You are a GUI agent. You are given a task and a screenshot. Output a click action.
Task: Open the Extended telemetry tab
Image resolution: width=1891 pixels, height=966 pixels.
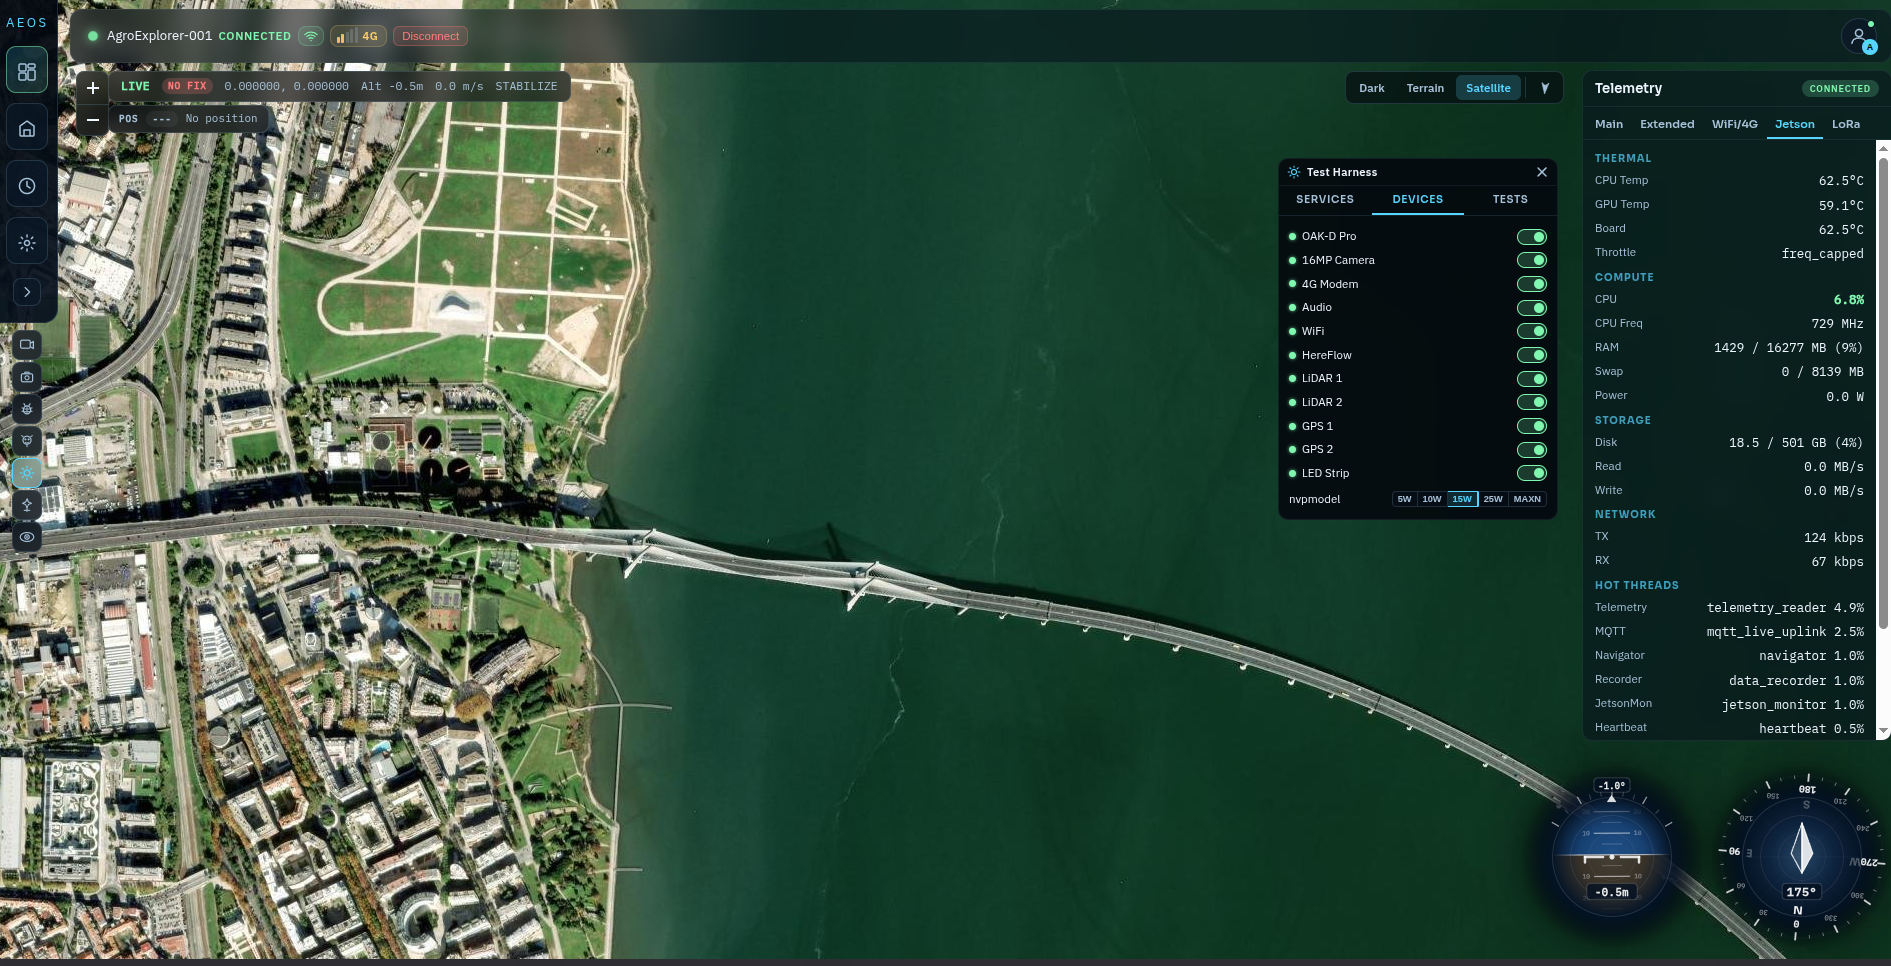[1667, 124]
